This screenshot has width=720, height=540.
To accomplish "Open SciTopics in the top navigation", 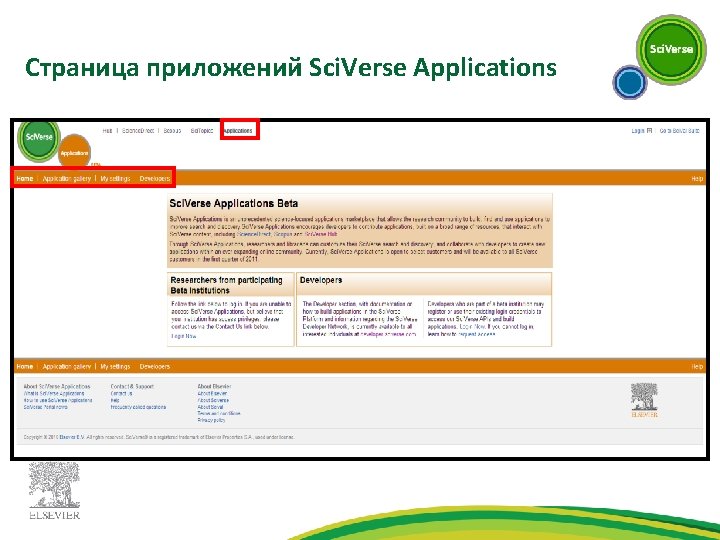I will tap(202, 131).
